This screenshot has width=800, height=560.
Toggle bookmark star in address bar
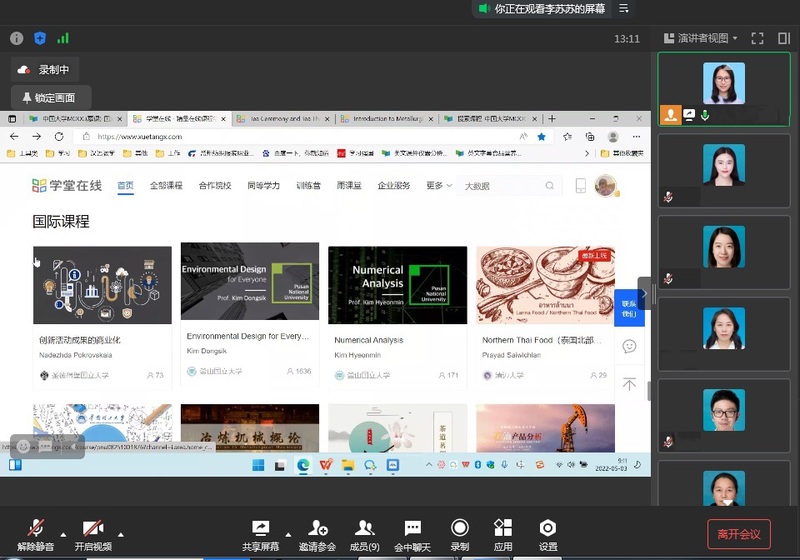click(541, 137)
